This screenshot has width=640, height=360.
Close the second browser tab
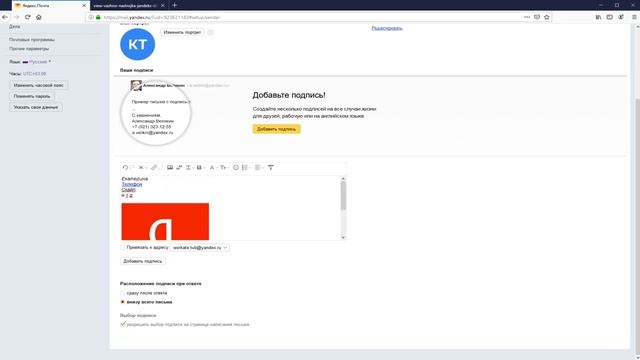pyautogui.click(x=163, y=5)
